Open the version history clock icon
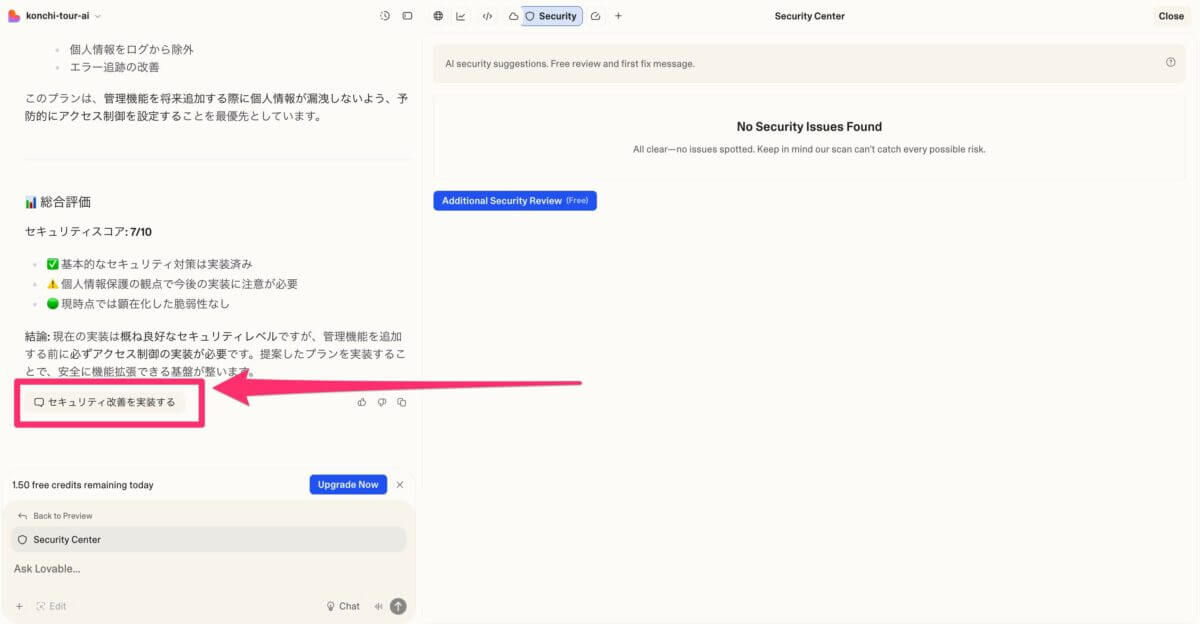1200x624 pixels. (x=385, y=16)
